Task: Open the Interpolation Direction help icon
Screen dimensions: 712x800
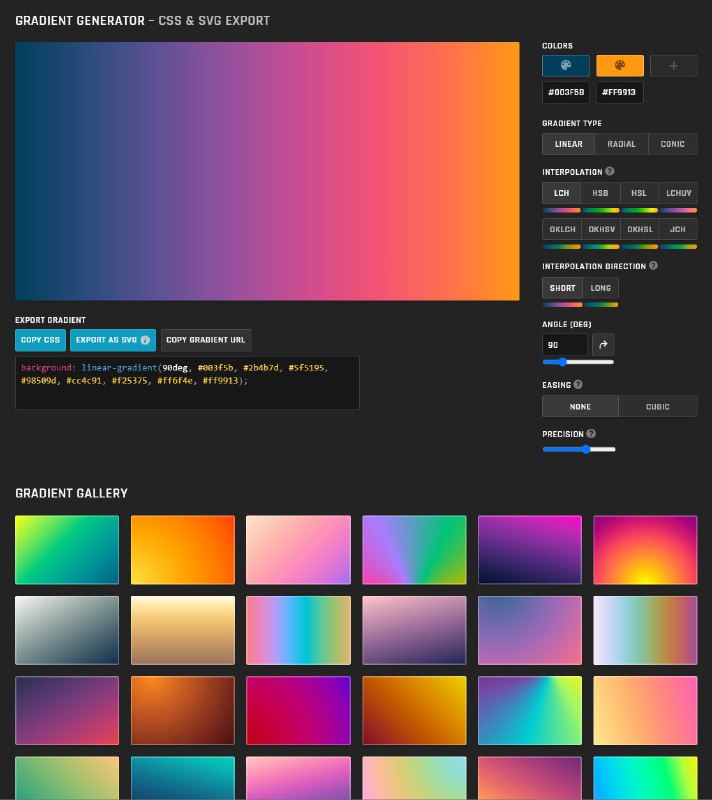Action: click(x=653, y=266)
